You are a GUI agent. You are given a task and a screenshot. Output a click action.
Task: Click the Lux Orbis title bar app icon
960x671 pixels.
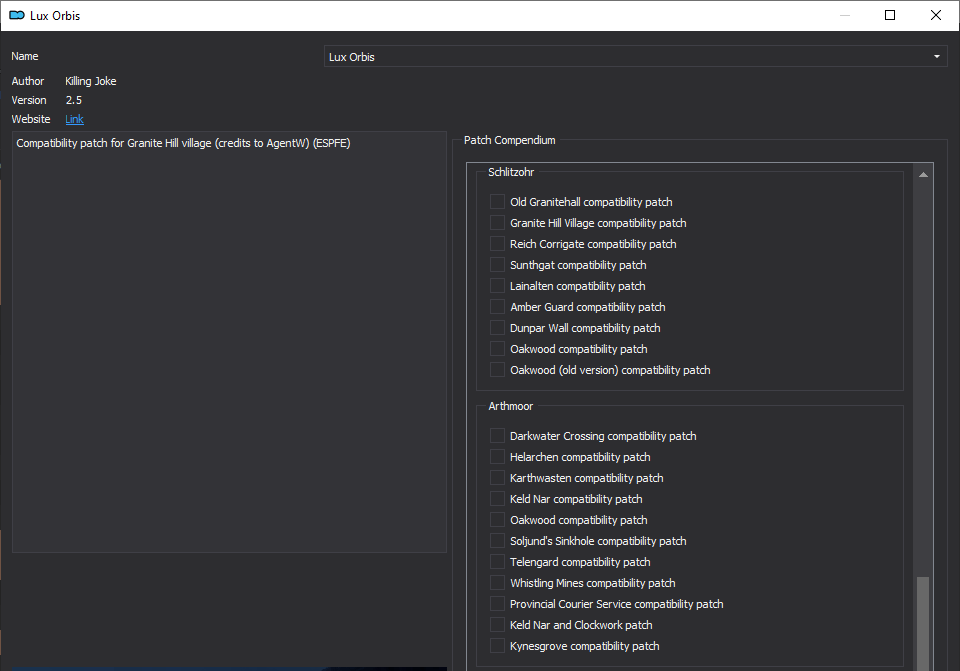17,15
